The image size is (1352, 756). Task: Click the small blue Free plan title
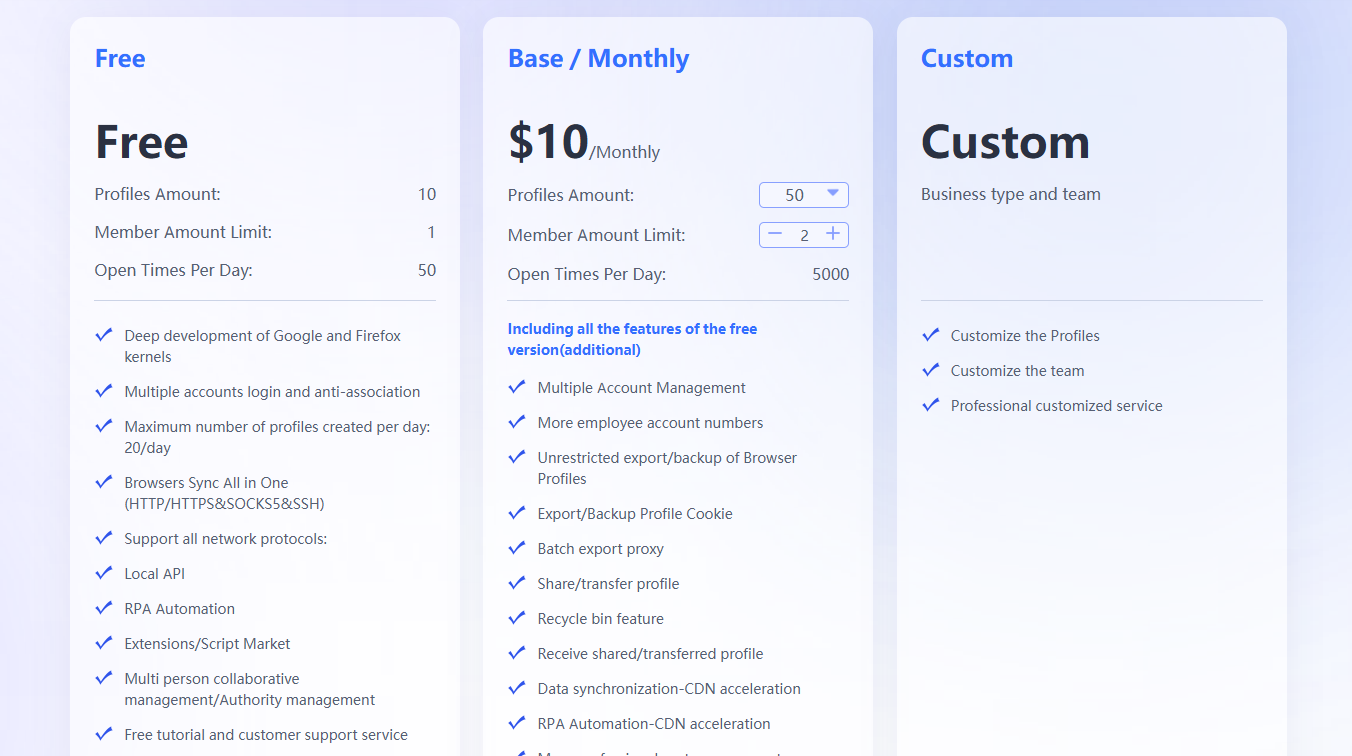coord(120,59)
